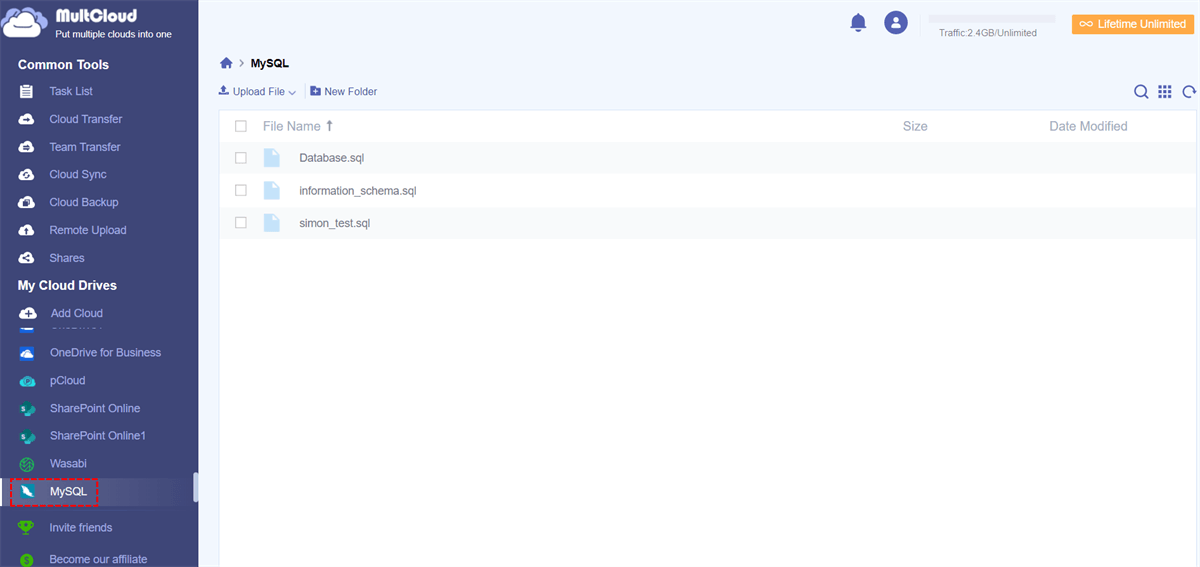1200x567 pixels.
Task: Click the Lifetime Unlimited button
Action: pos(1132,24)
